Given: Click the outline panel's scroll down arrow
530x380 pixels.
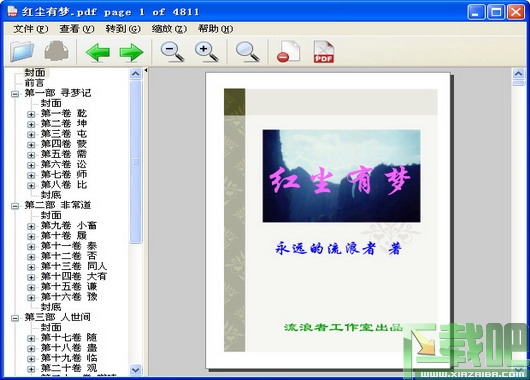Looking at the screenshot, I should coord(136,370).
